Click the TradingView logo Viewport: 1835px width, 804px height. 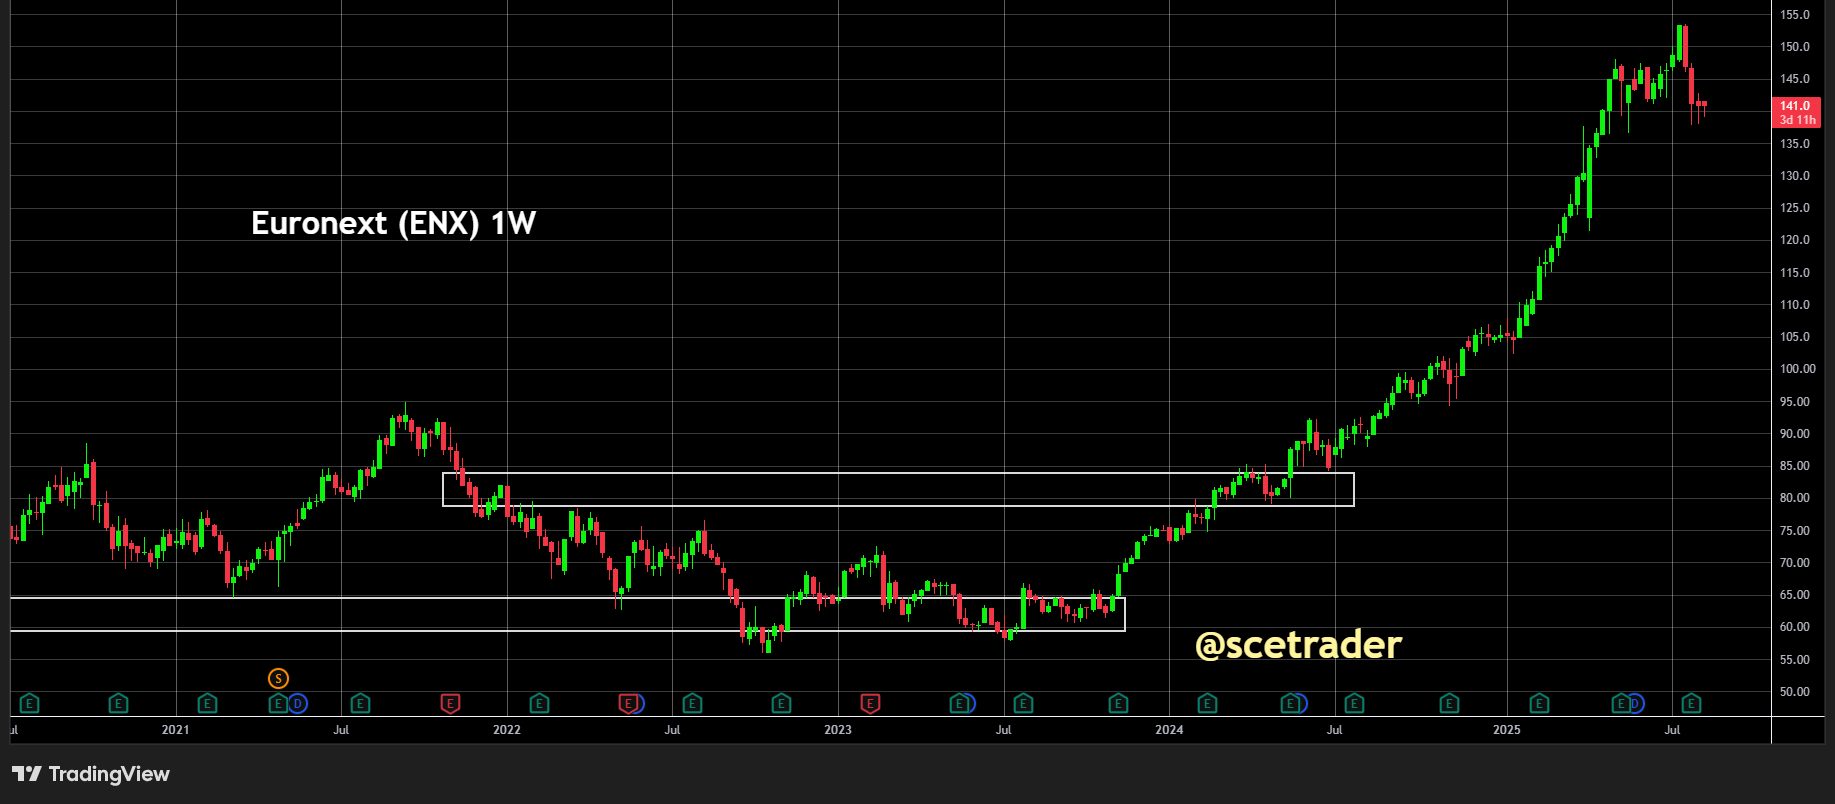91,774
